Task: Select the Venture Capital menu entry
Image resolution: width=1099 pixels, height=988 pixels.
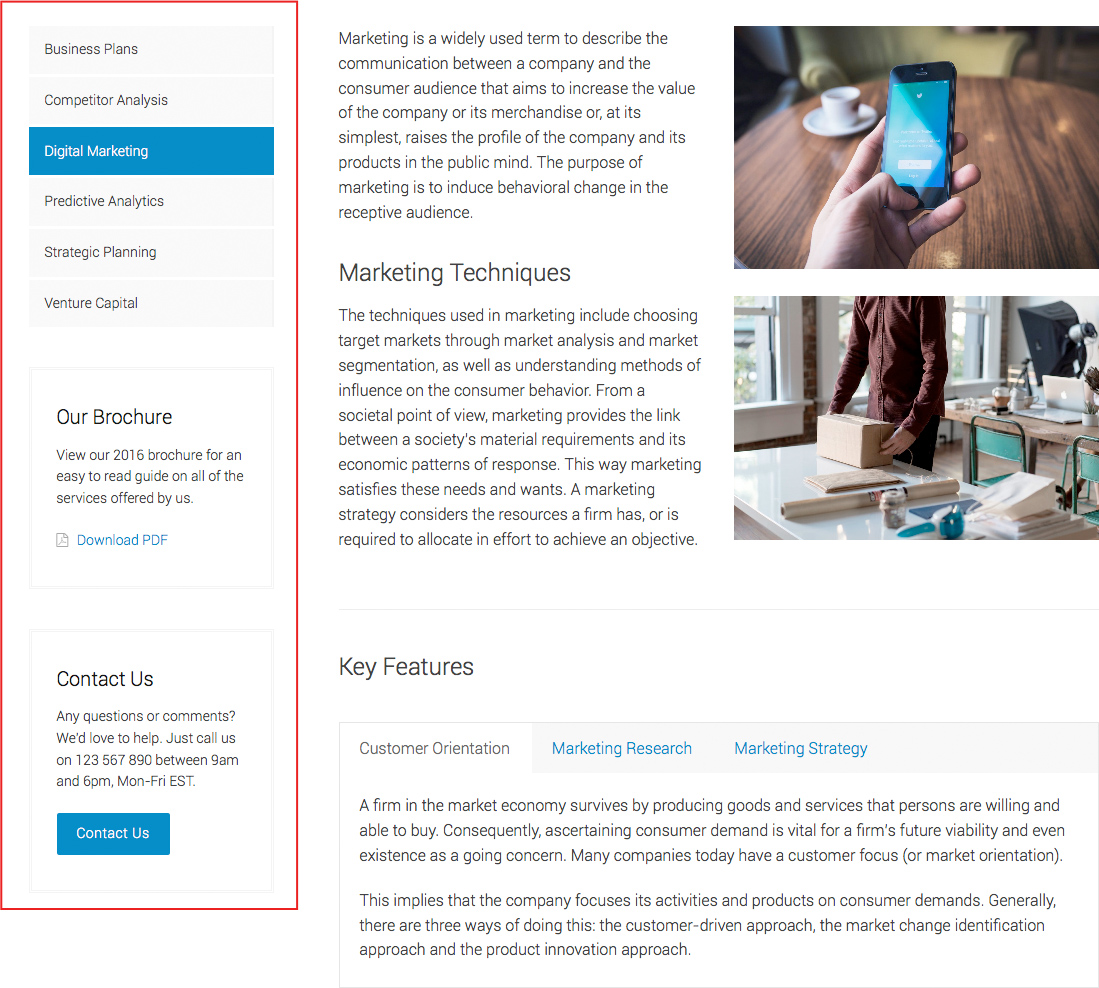Action: point(151,303)
